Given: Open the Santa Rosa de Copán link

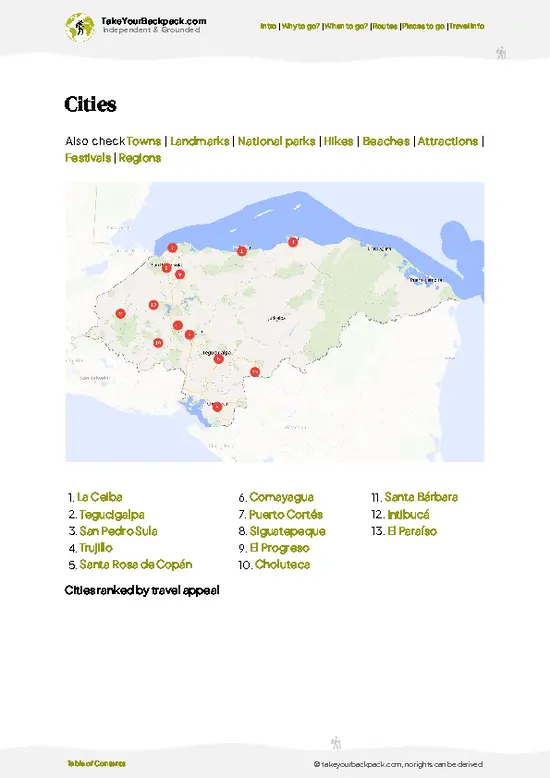Looking at the screenshot, I should pos(136,565).
